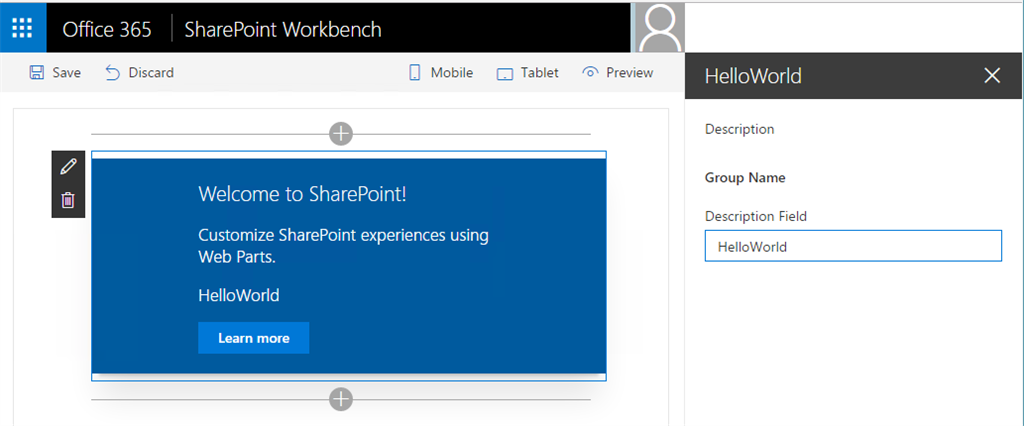Click the SharePoint Workbench title

(x=283, y=29)
